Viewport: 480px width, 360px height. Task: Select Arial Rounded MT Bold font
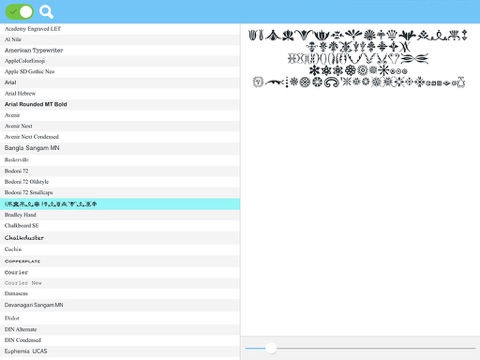pyautogui.click(x=120, y=104)
